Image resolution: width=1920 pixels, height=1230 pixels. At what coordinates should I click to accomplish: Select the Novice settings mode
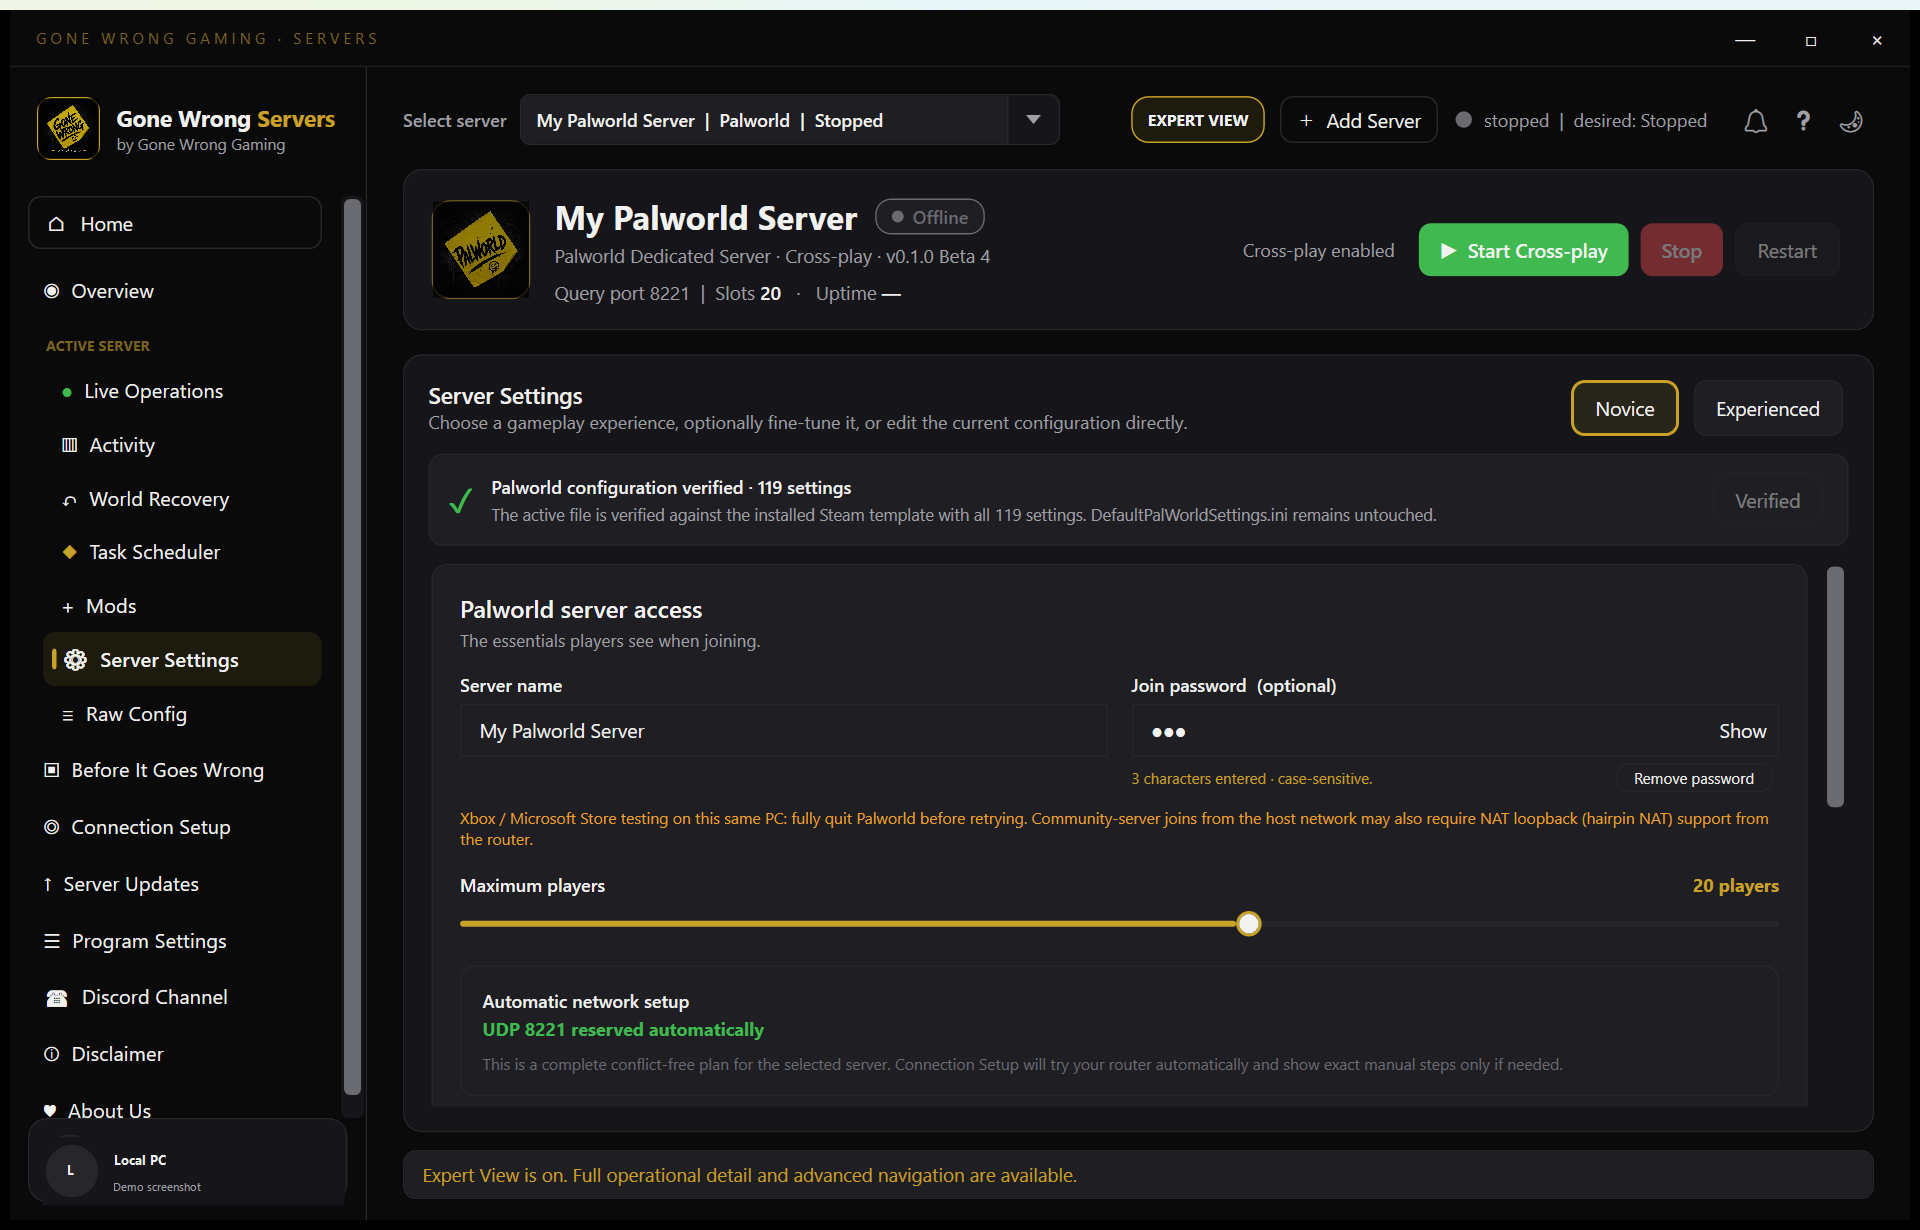tap(1625, 408)
